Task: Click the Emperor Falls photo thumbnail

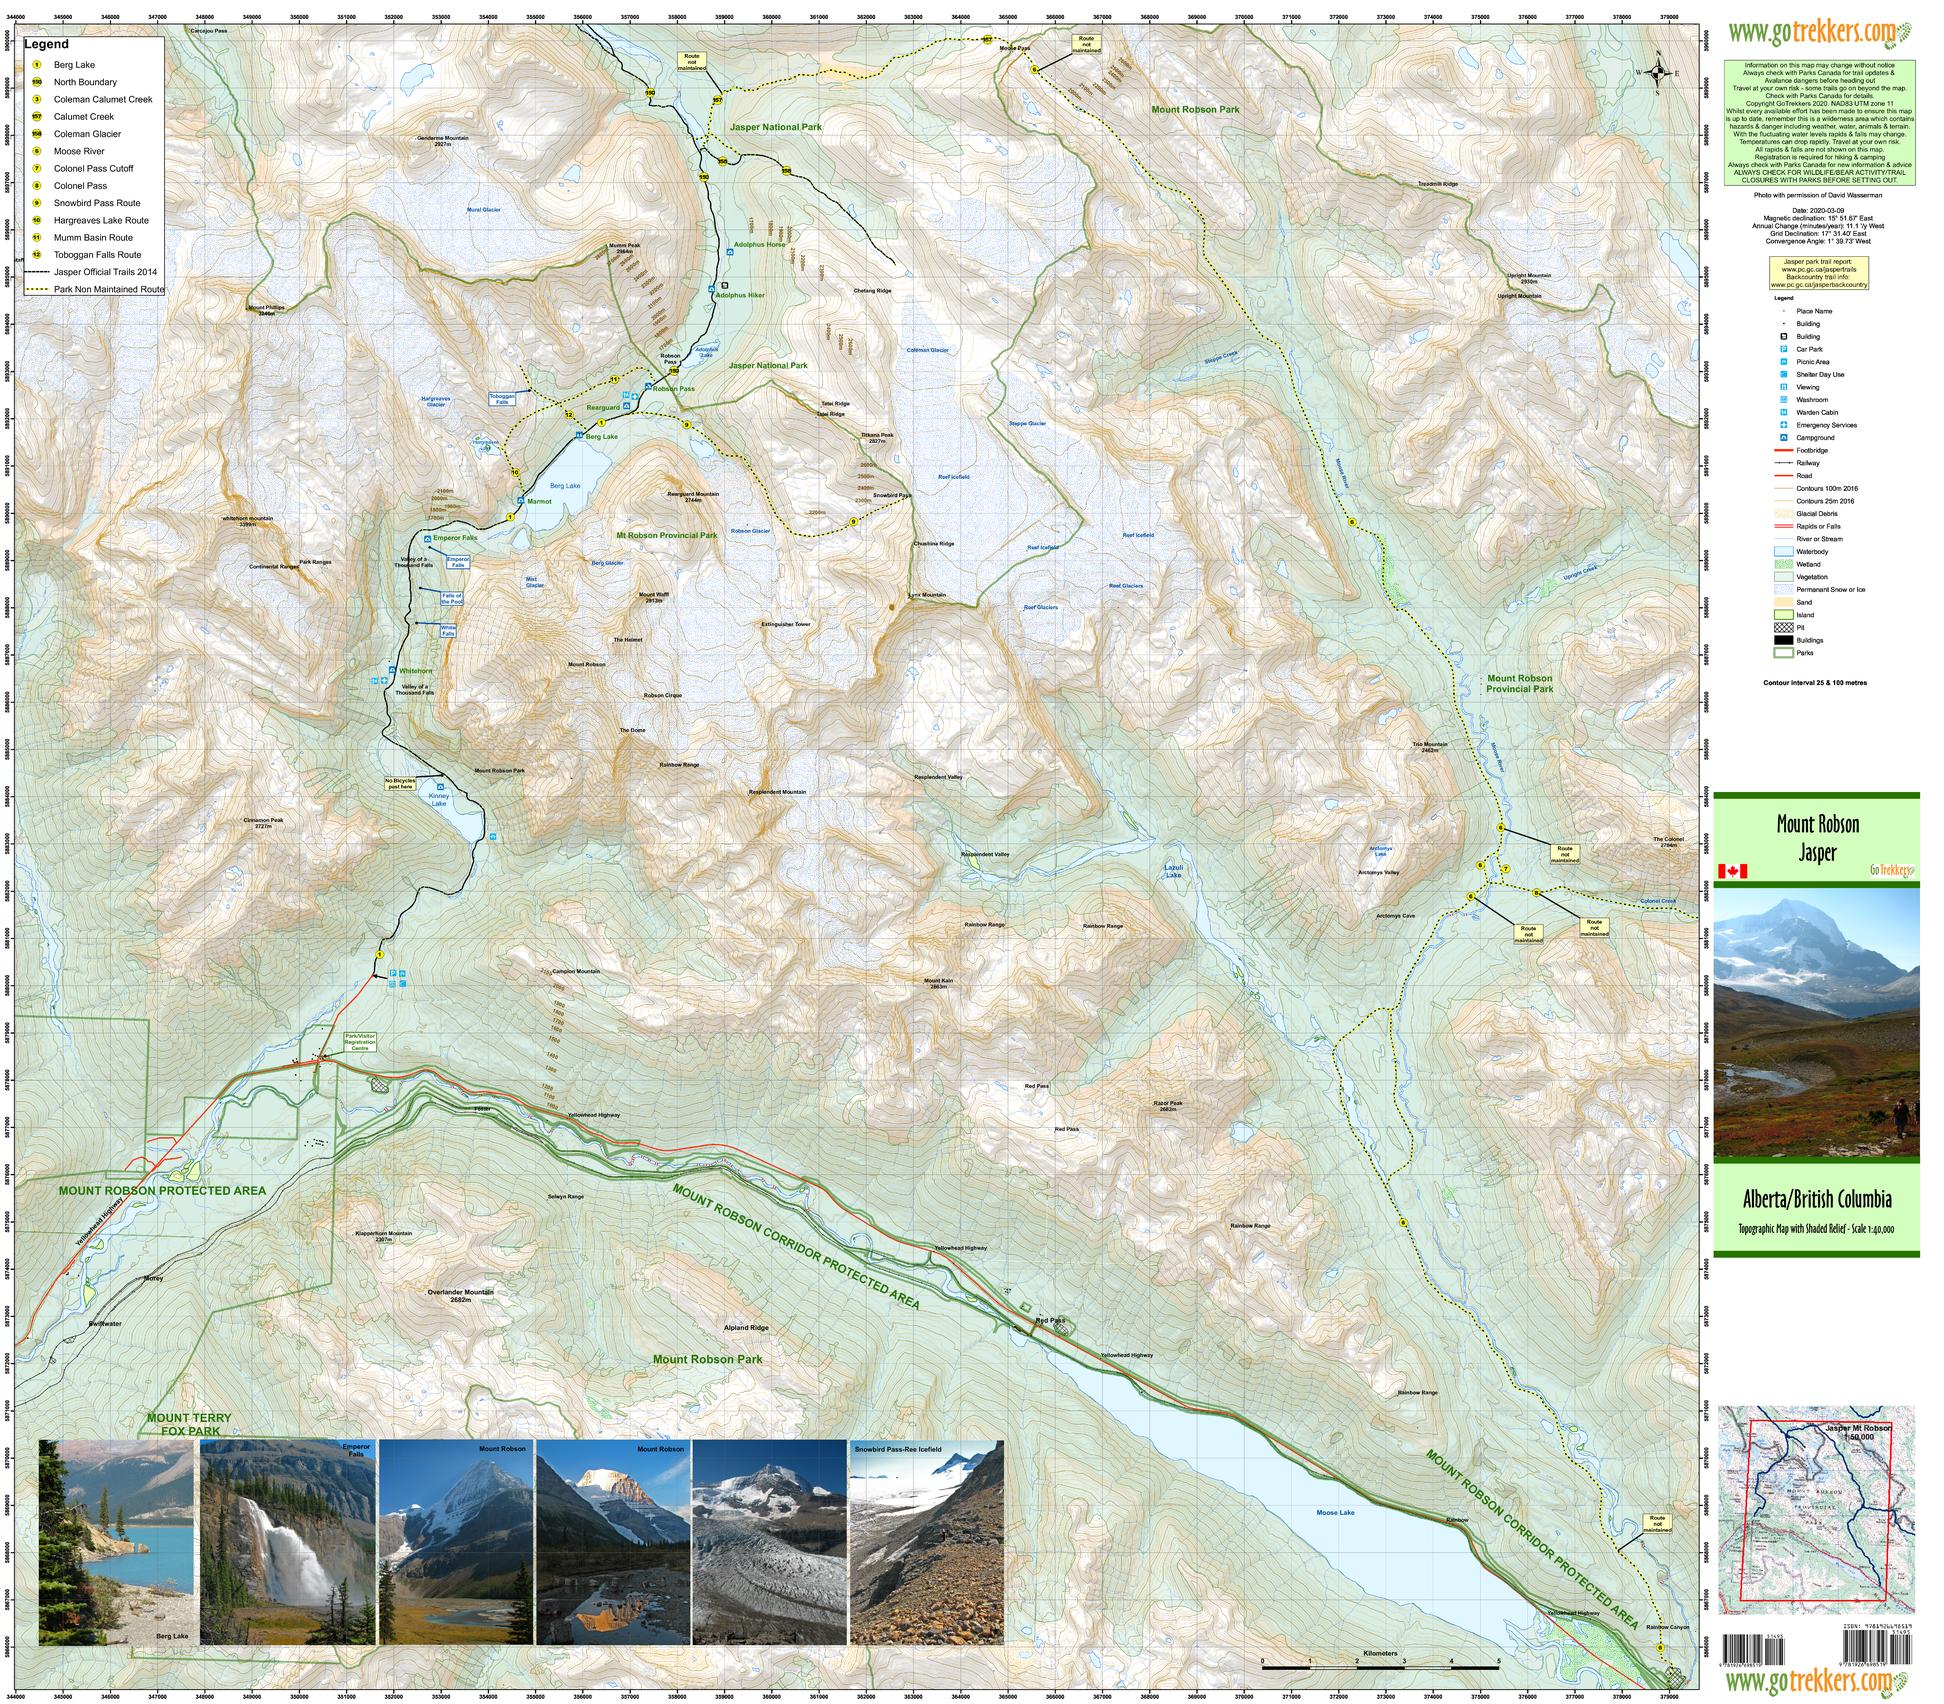Action: click(288, 1542)
